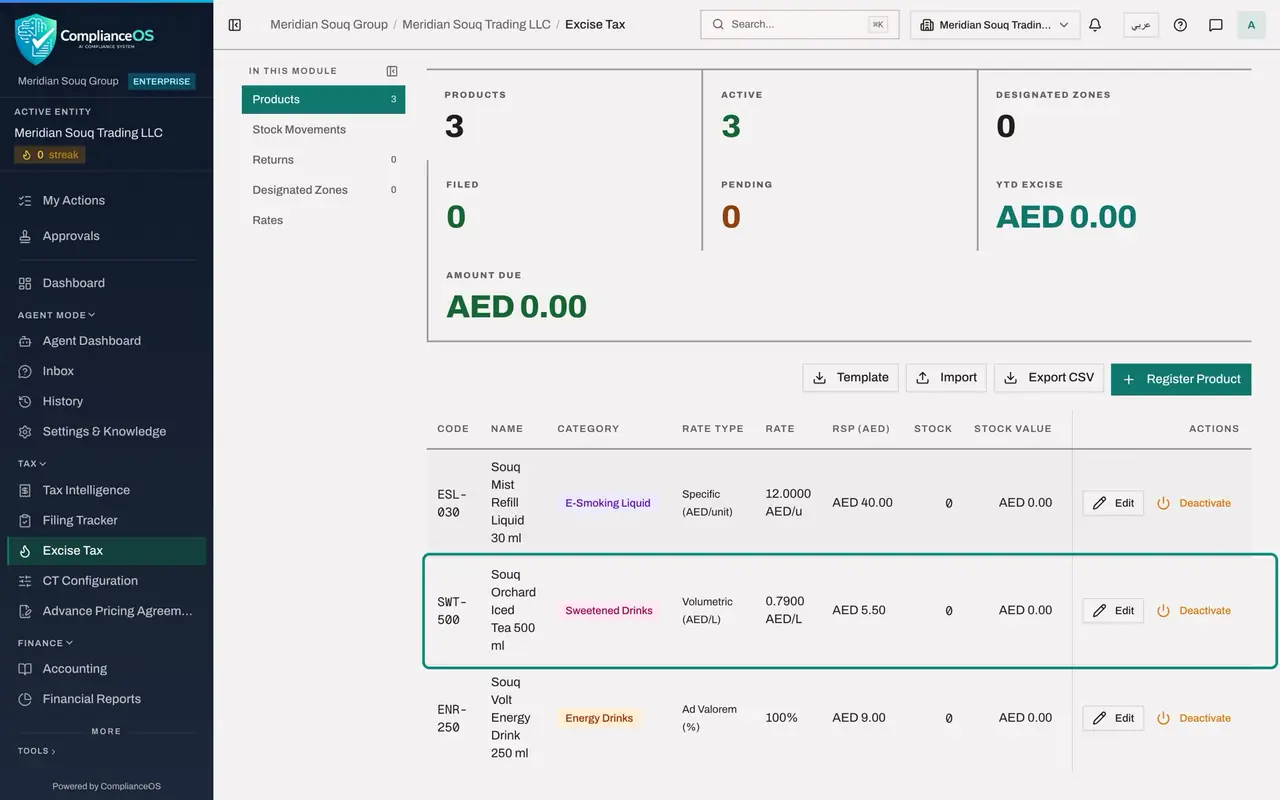Click the Accounting book icon

[25, 669]
